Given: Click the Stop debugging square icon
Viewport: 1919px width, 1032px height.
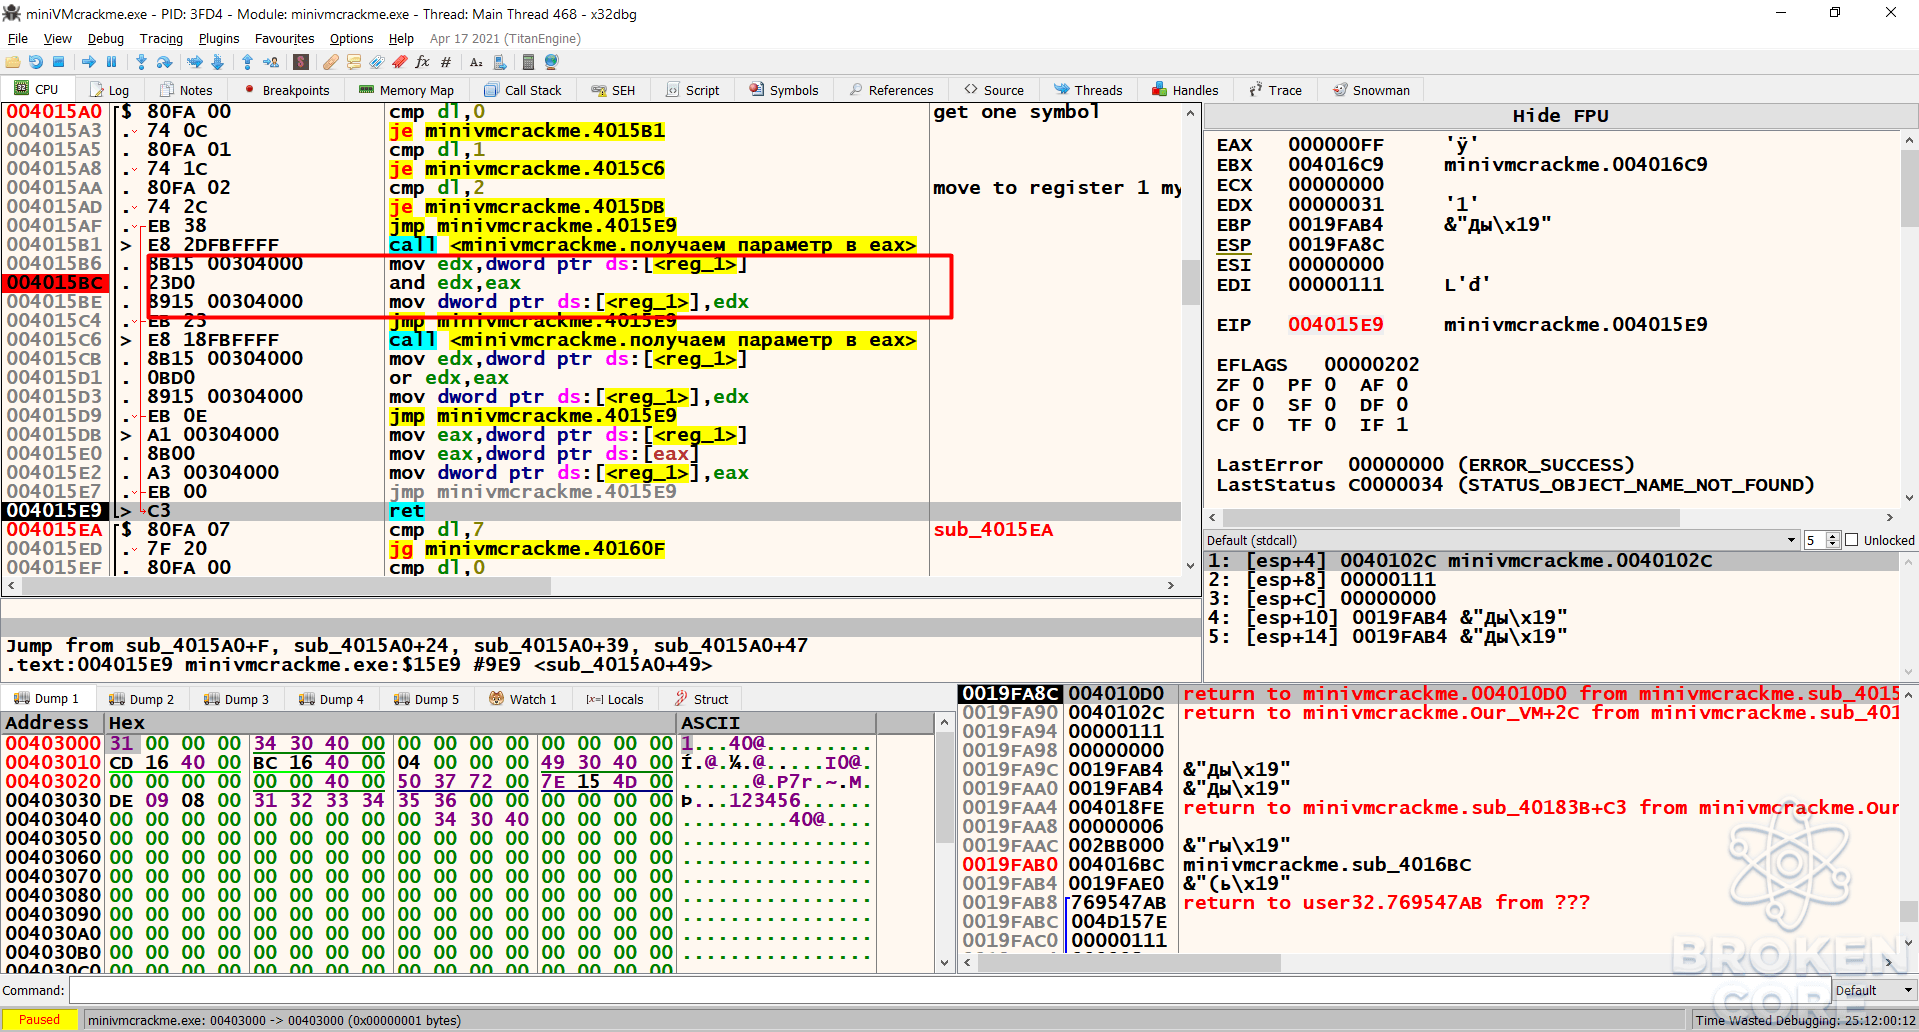Looking at the screenshot, I should pos(59,62).
